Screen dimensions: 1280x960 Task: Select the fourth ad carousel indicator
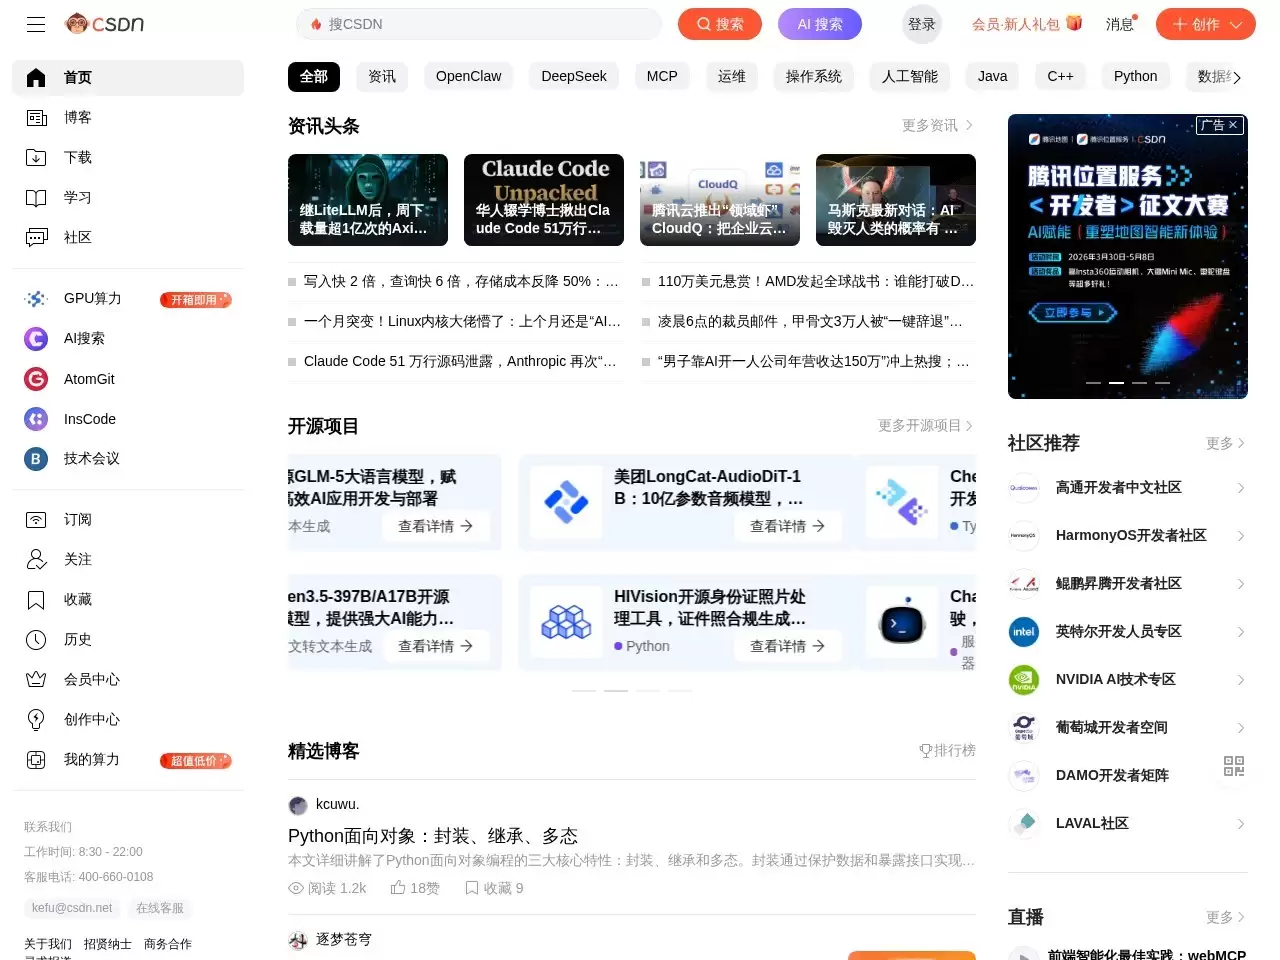pos(1162,383)
